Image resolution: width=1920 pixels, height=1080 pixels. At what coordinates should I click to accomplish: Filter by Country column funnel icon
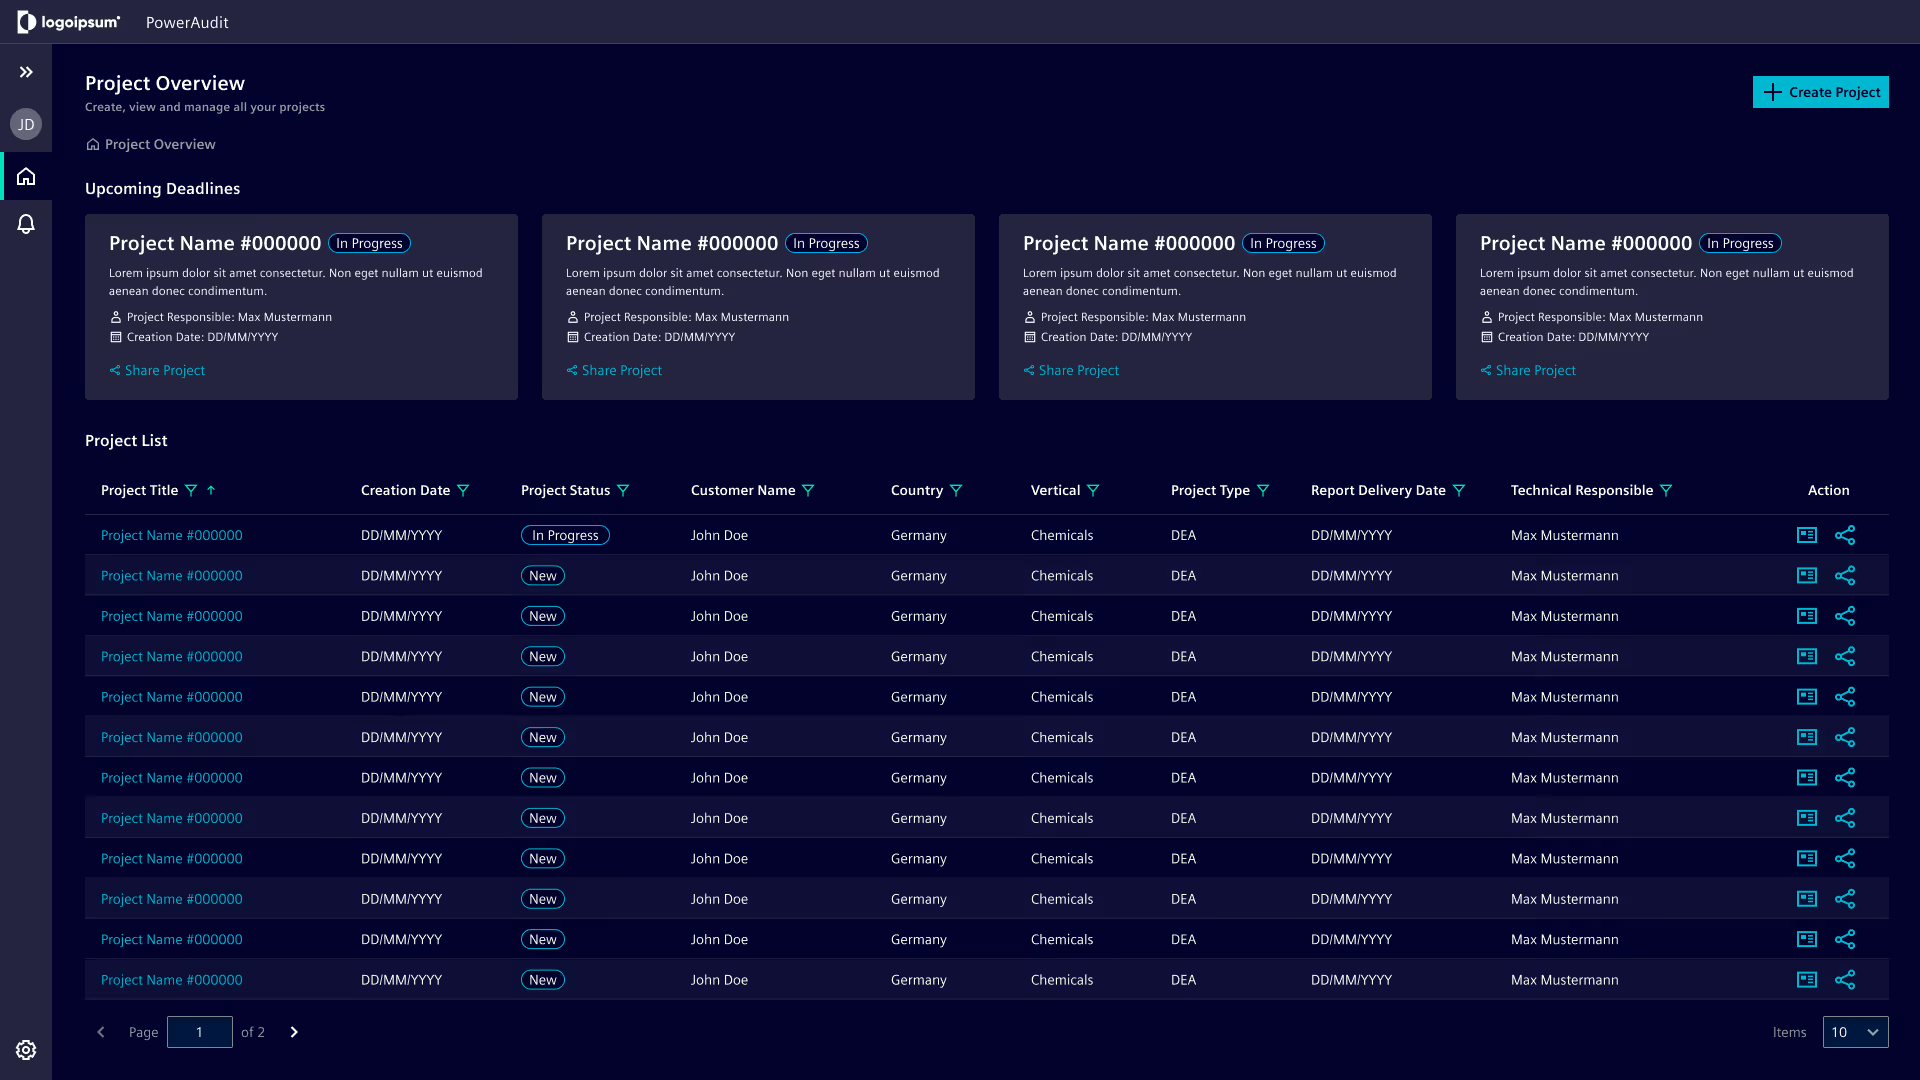[956, 490]
